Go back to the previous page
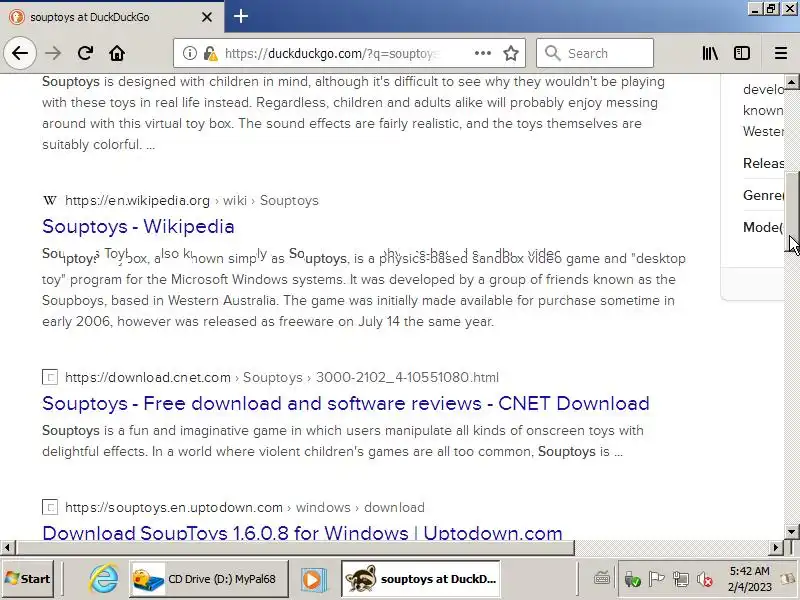 (x=20, y=53)
